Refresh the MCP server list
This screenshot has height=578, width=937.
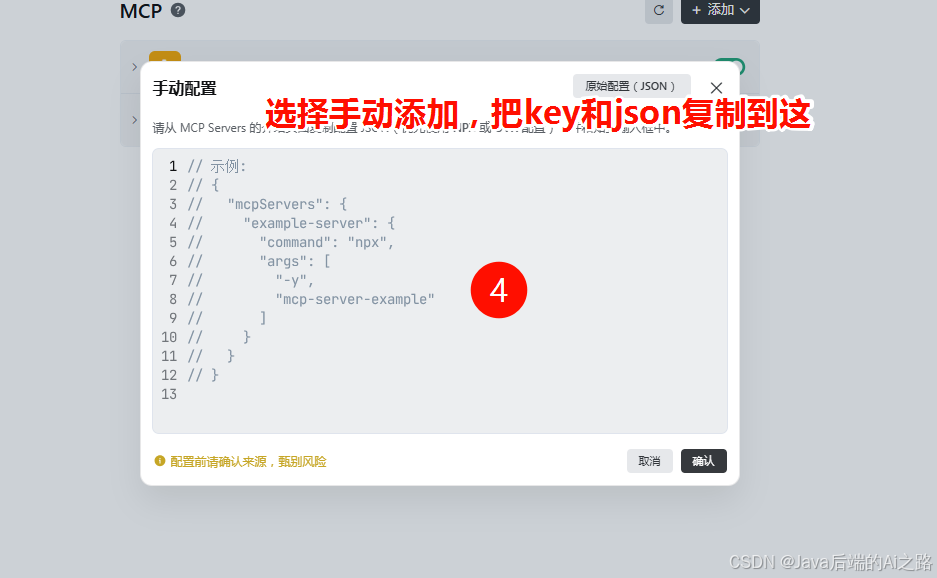pyautogui.click(x=659, y=10)
